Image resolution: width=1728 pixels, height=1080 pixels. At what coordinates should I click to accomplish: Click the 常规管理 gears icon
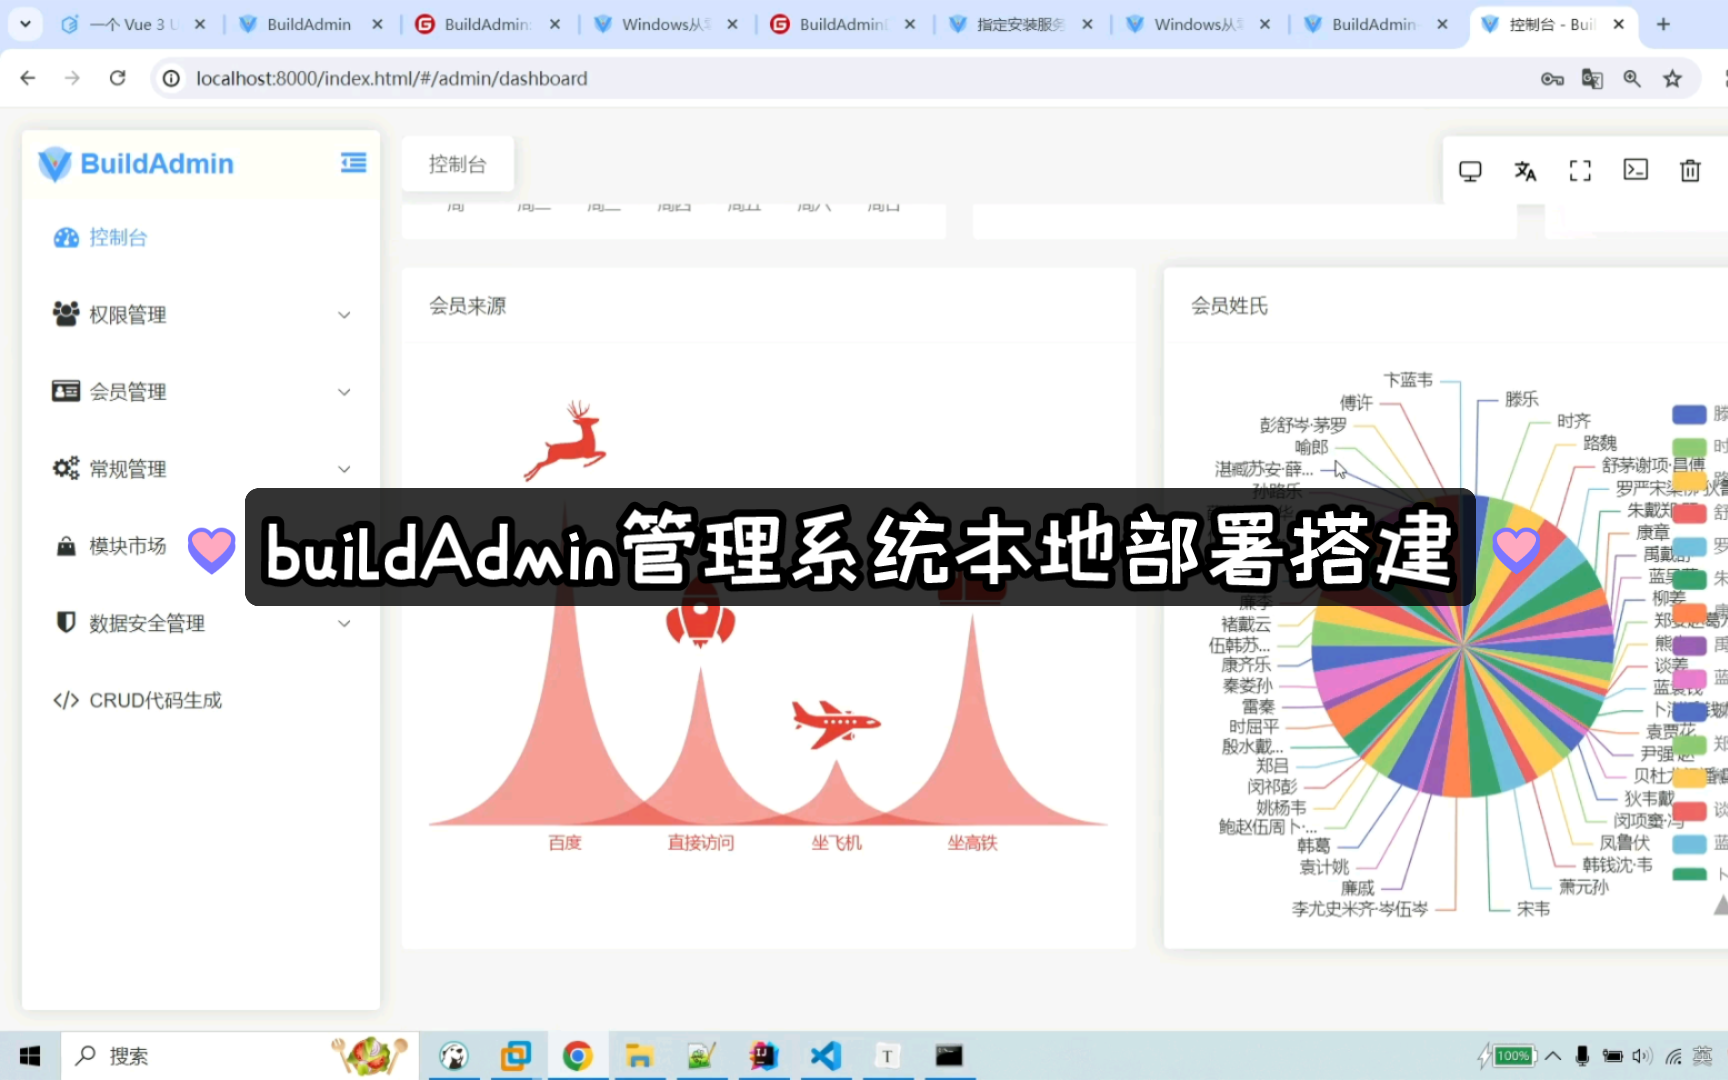pos(66,468)
